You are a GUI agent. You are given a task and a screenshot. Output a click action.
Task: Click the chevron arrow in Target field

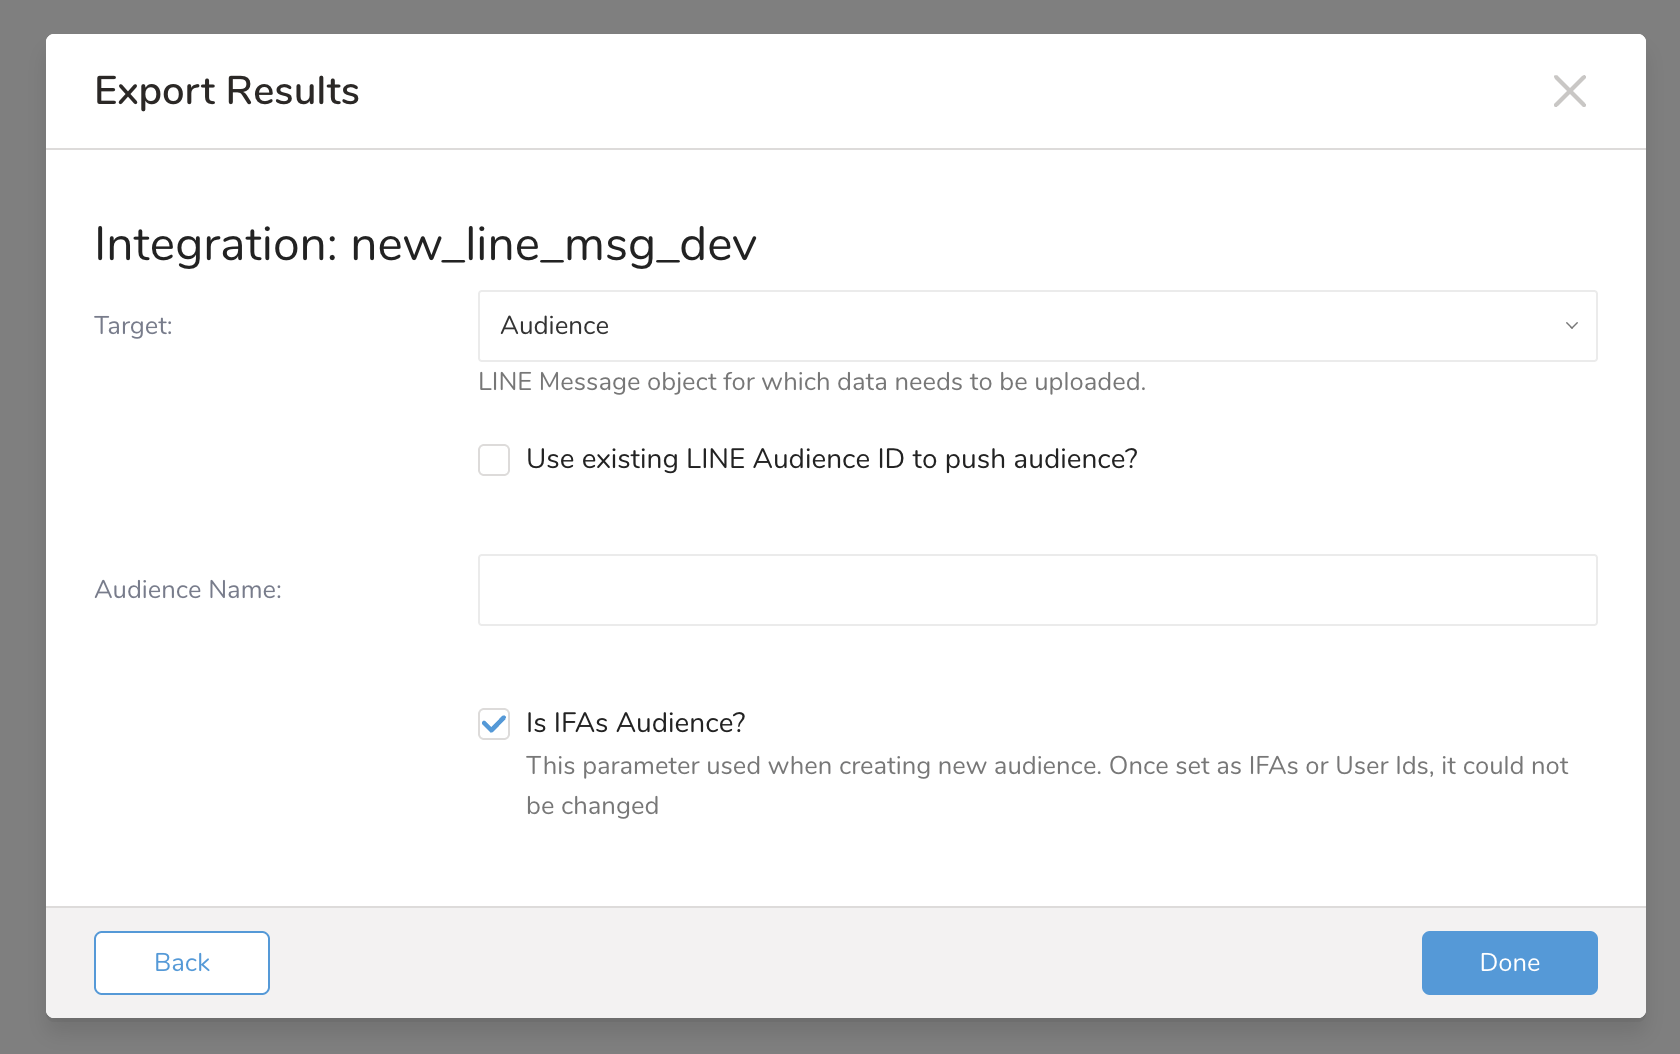tap(1571, 326)
